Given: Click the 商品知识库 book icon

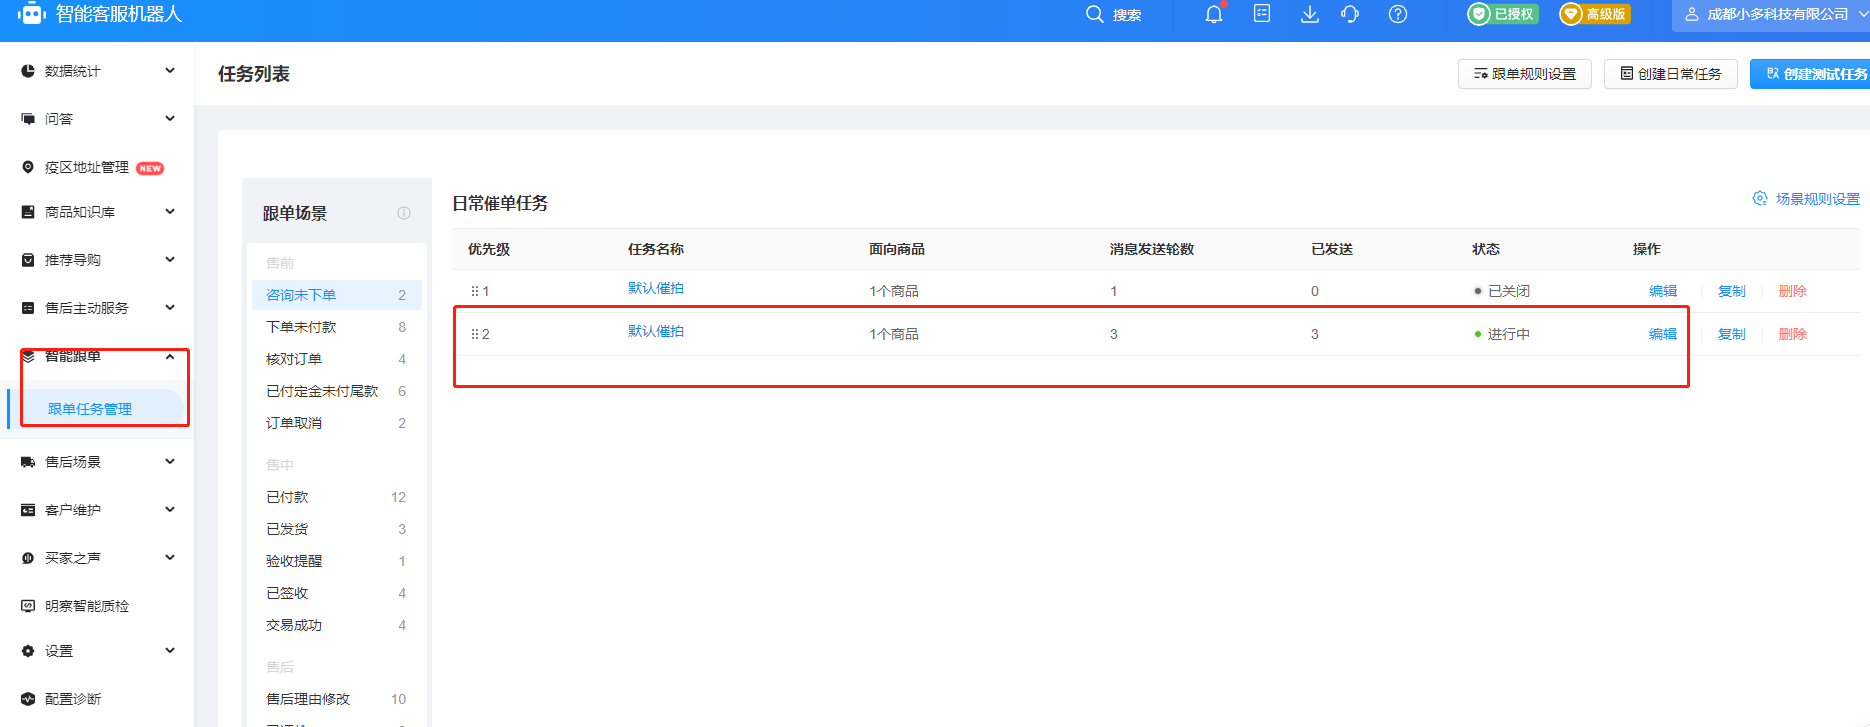Looking at the screenshot, I should 28,212.
